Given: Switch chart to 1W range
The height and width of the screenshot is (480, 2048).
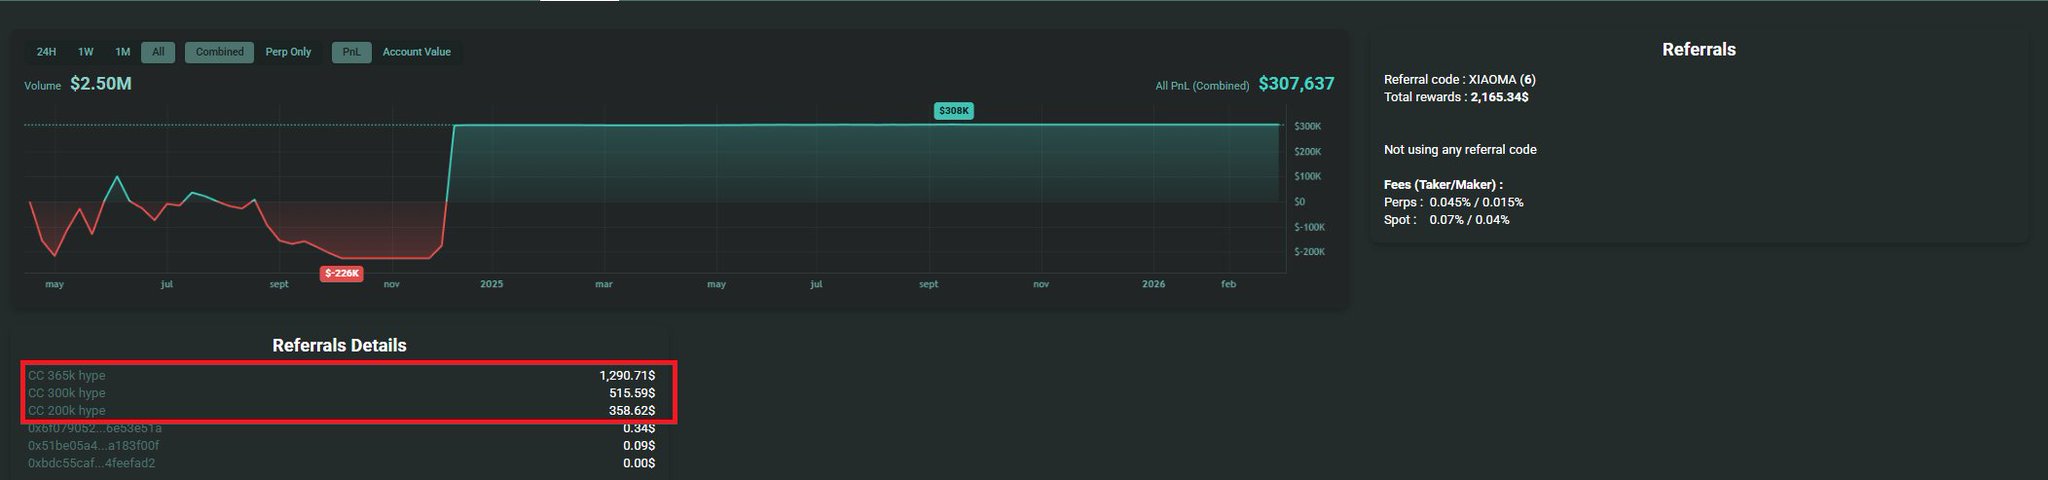Looking at the screenshot, I should pyautogui.click(x=86, y=52).
